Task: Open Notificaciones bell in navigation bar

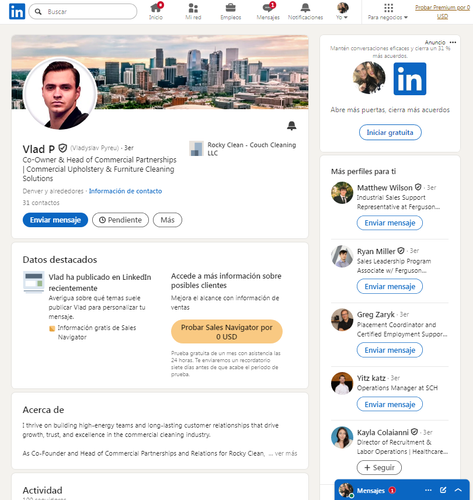Action: pyautogui.click(x=305, y=11)
